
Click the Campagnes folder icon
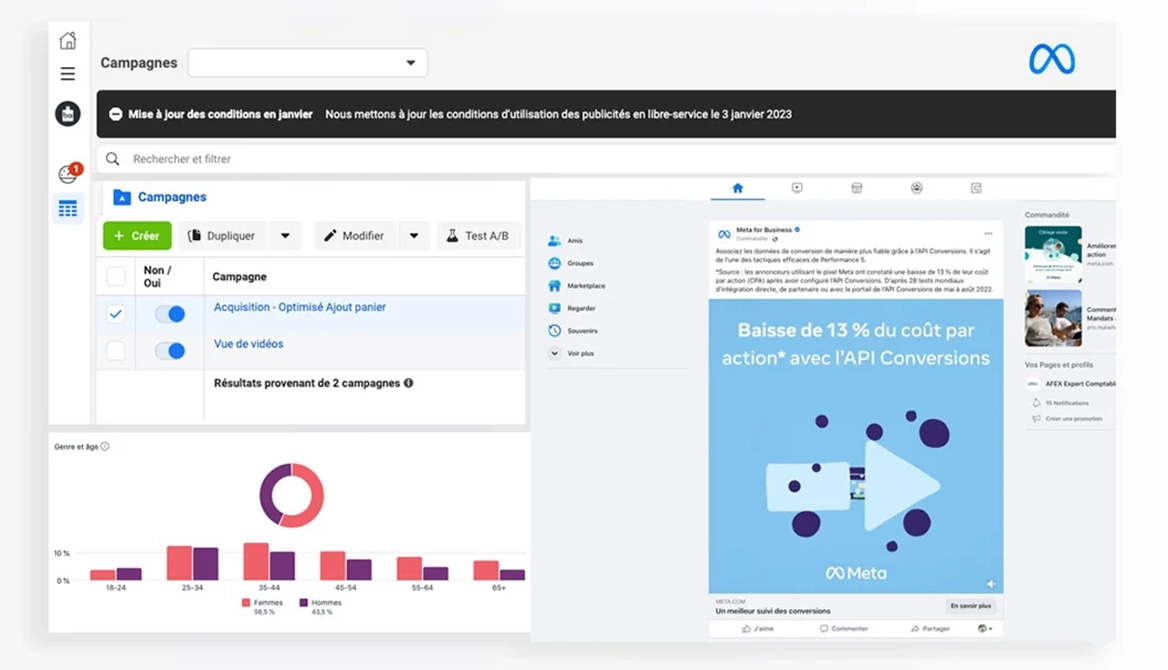coord(121,197)
